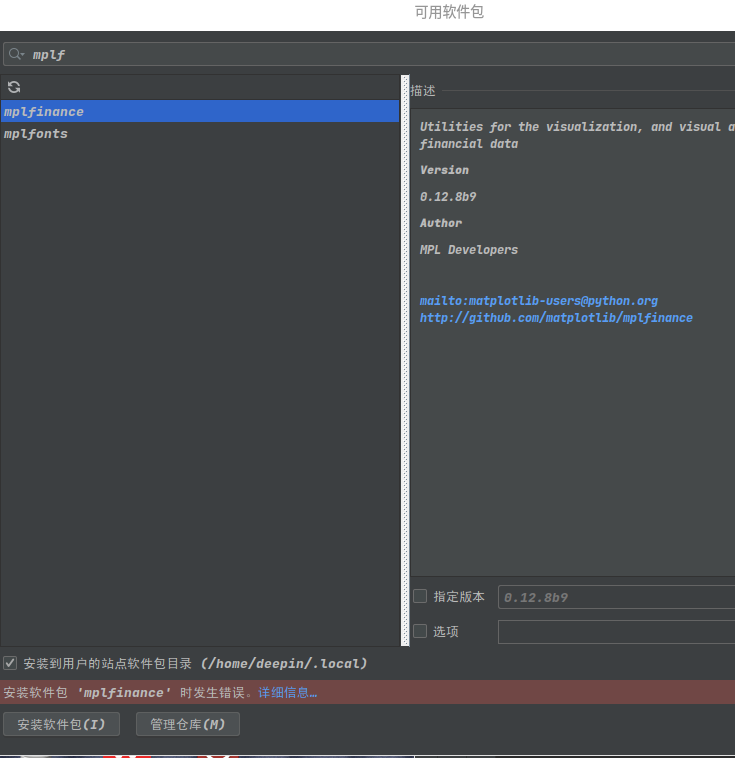The image size is (735, 758).
Task: Open the 详细信息 error details link
Action: pyautogui.click(x=287, y=693)
